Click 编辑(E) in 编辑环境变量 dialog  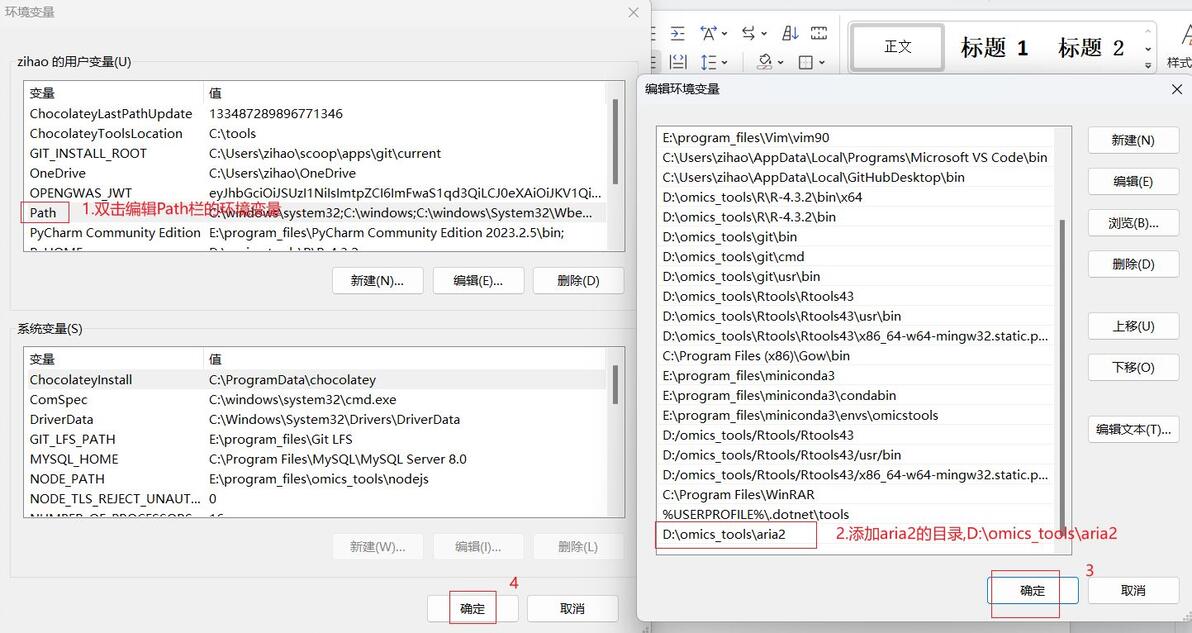1133,182
